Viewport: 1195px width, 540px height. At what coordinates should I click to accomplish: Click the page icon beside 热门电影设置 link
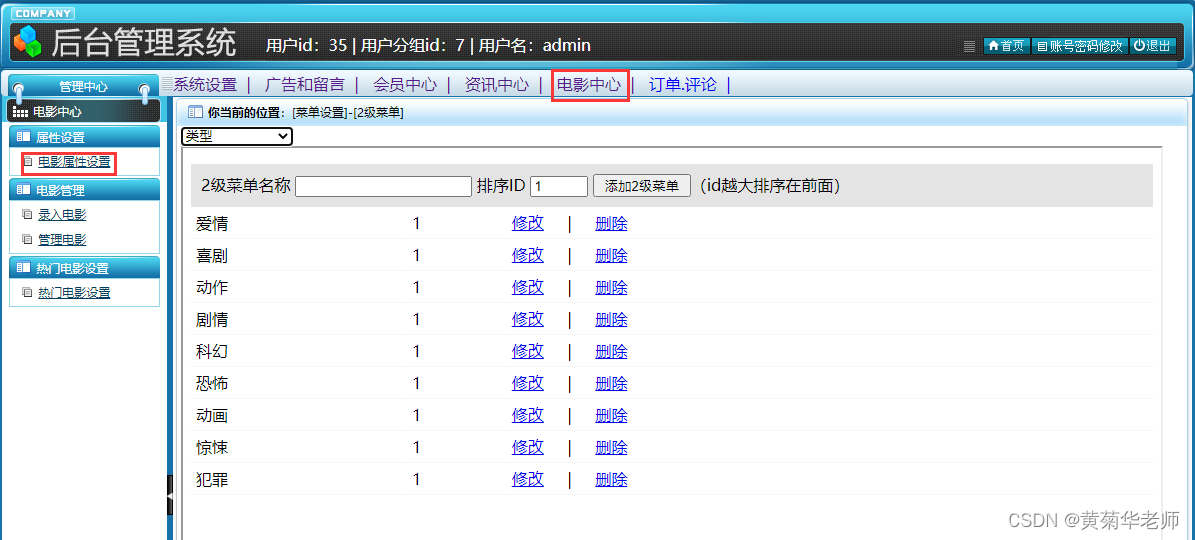[28, 292]
